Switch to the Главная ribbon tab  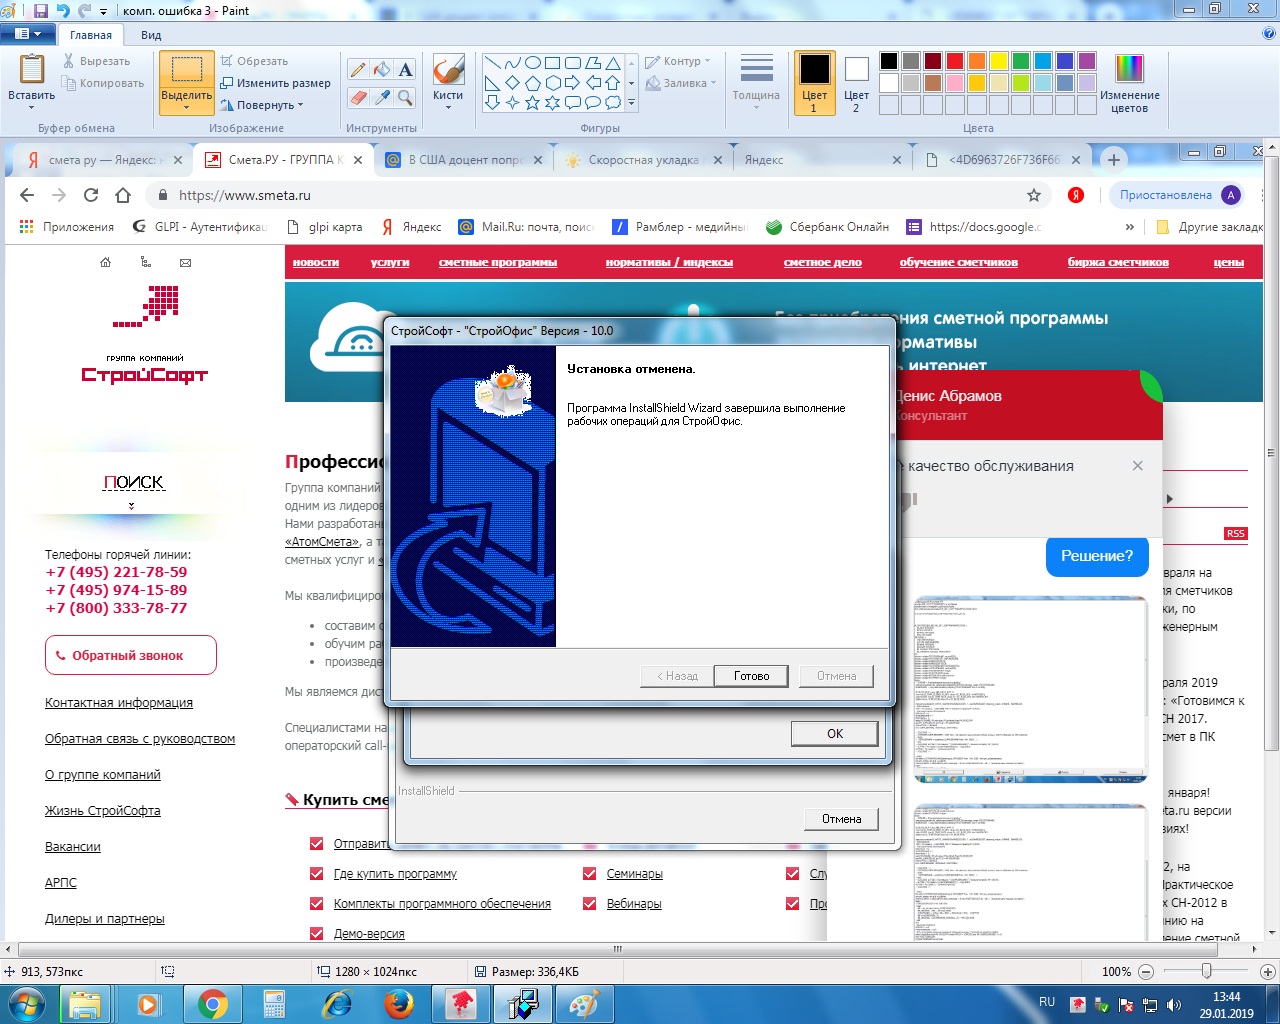(x=91, y=35)
